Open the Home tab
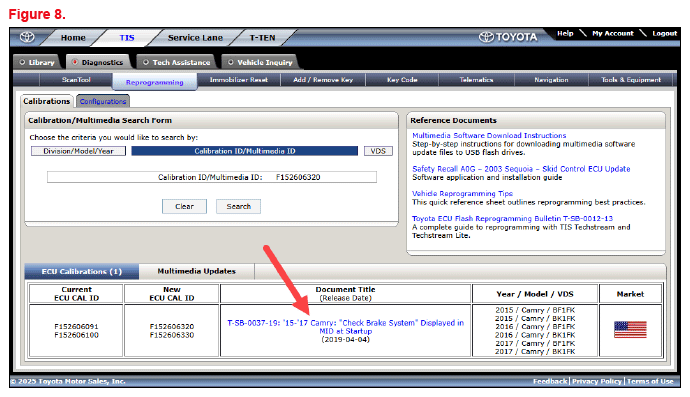 [73, 38]
